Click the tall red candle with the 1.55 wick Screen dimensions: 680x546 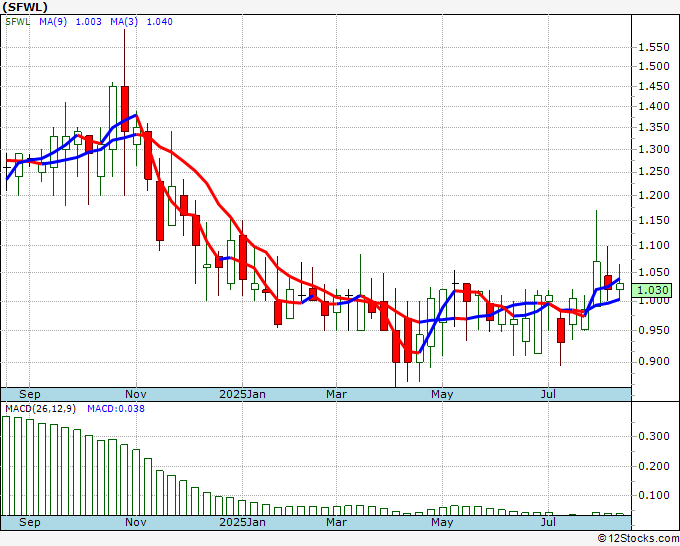click(124, 109)
